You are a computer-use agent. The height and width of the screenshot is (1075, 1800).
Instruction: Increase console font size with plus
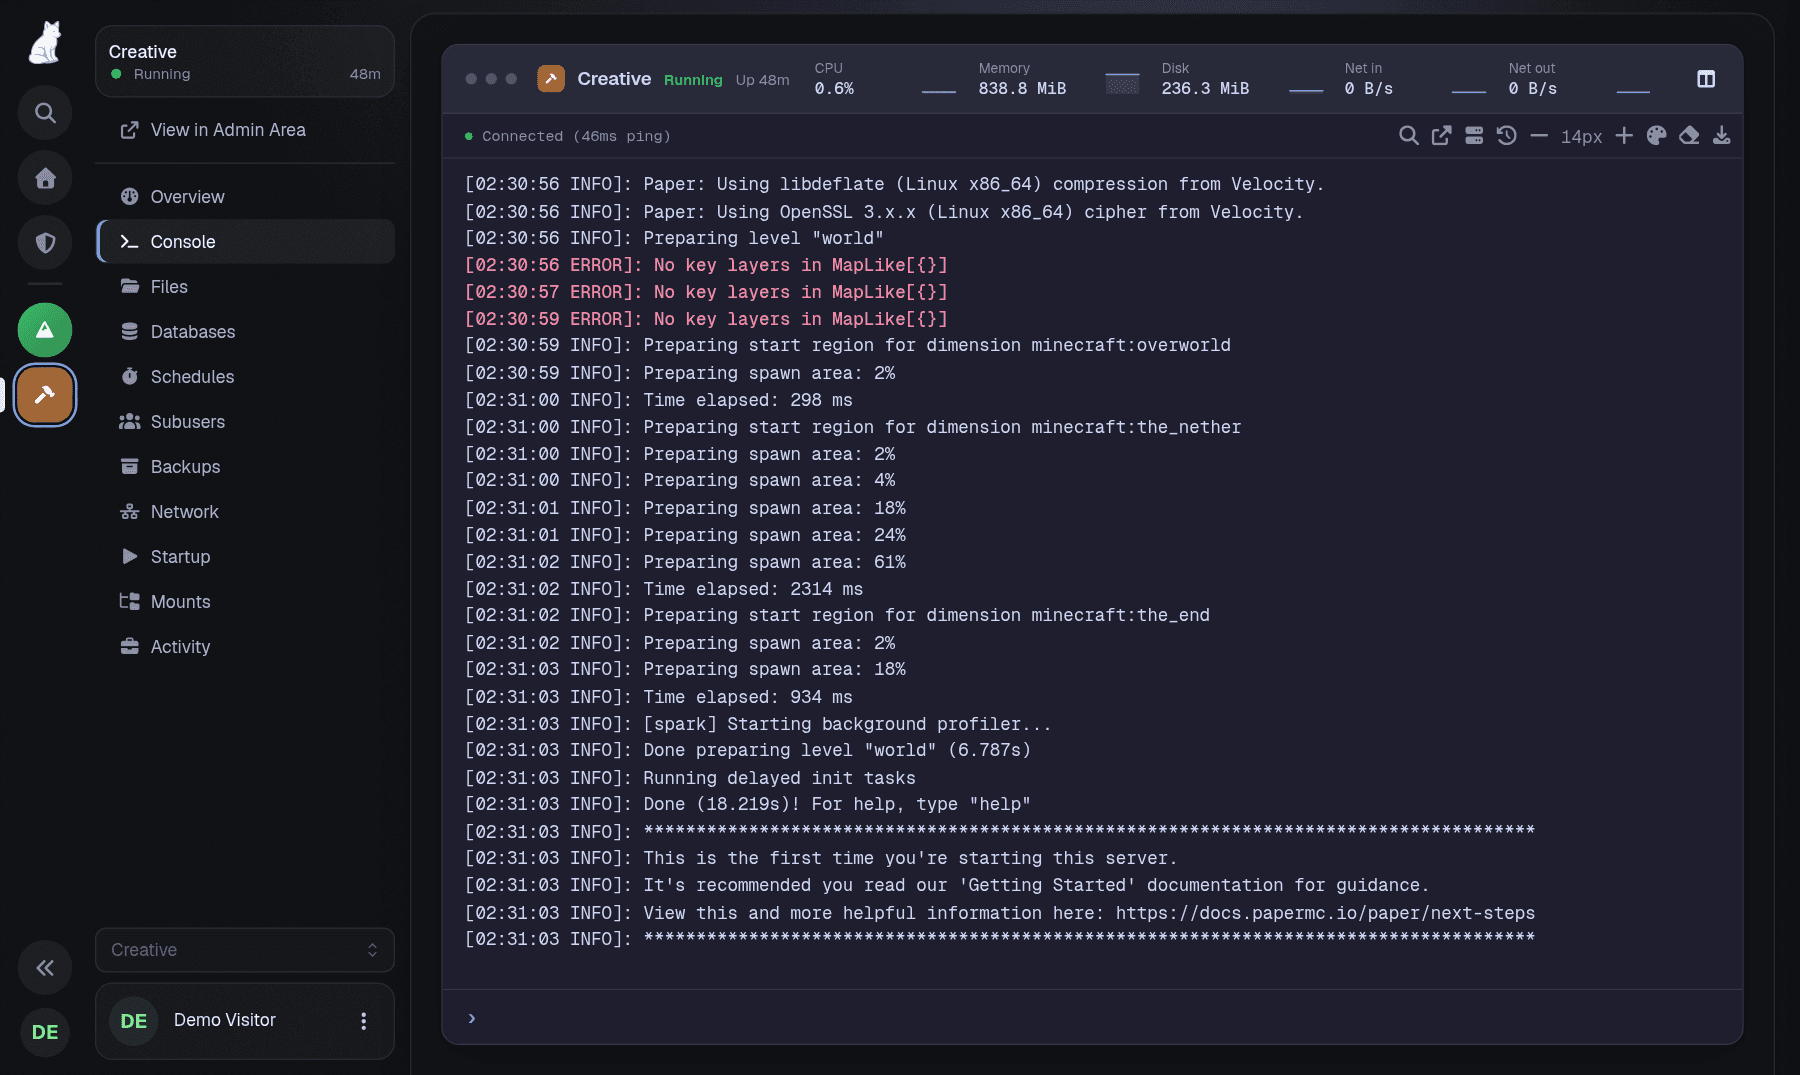click(1624, 136)
